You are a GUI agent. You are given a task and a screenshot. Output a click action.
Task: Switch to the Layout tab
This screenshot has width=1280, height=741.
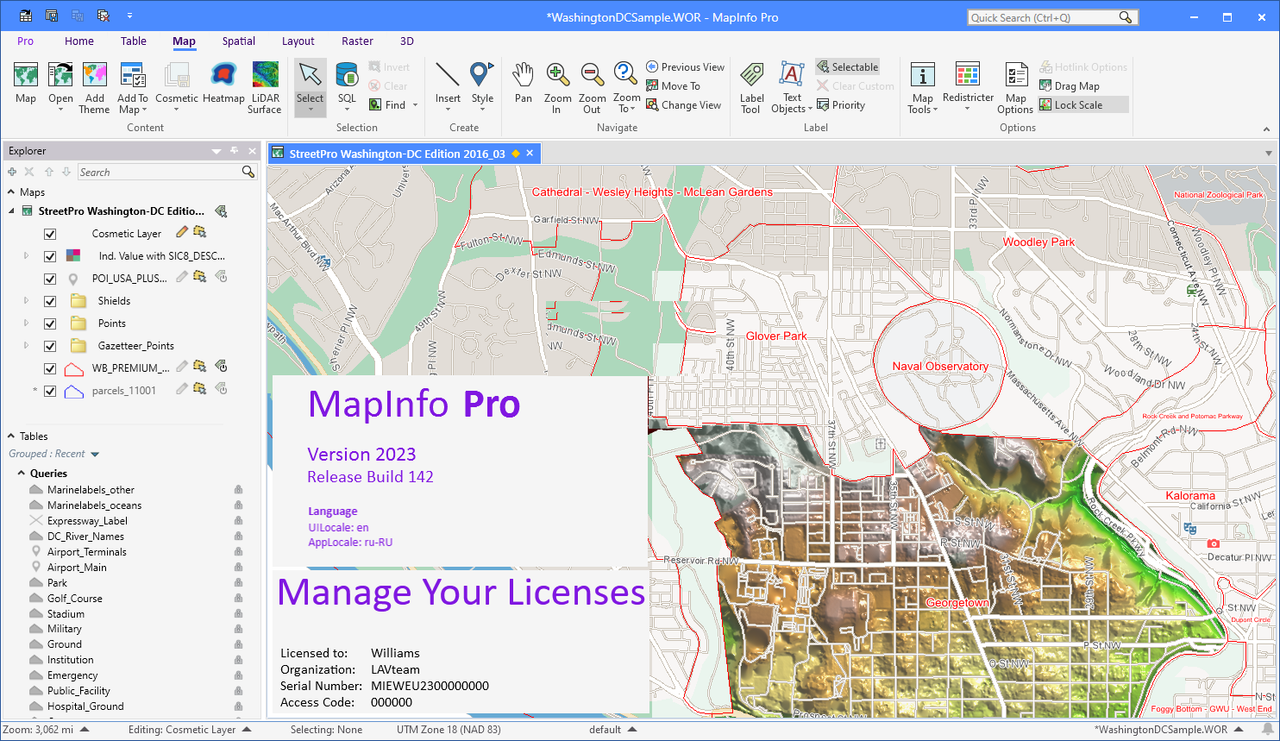tap(298, 41)
